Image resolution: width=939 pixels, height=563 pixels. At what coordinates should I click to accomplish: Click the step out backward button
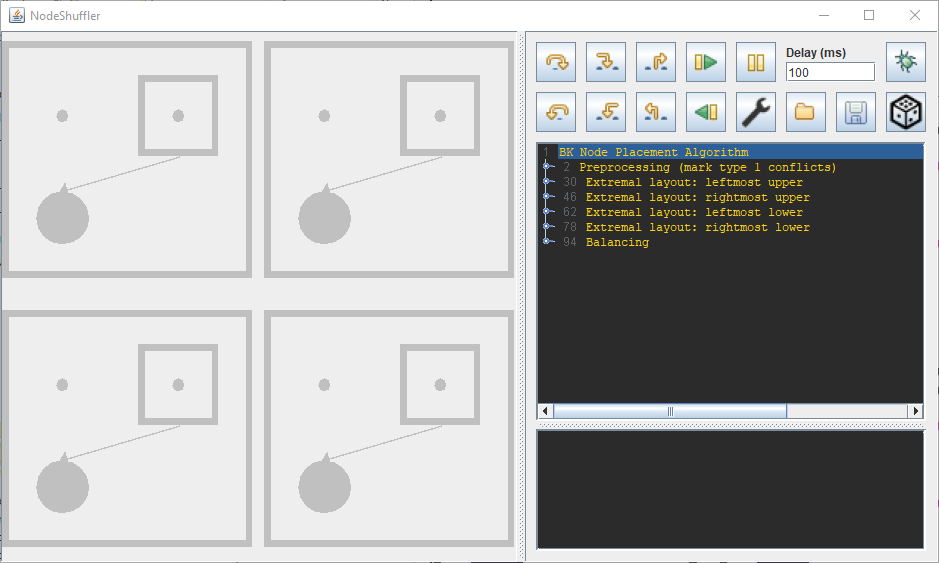[x=656, y=112]
